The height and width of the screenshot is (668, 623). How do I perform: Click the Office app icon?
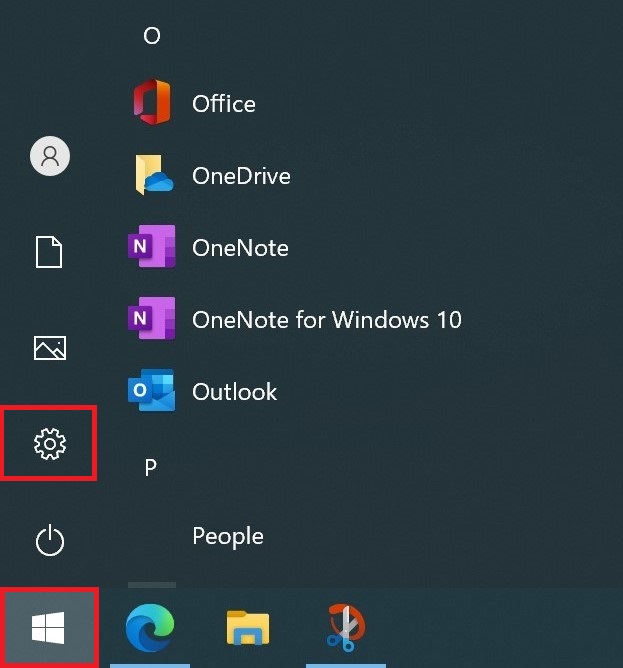point(152,102)
